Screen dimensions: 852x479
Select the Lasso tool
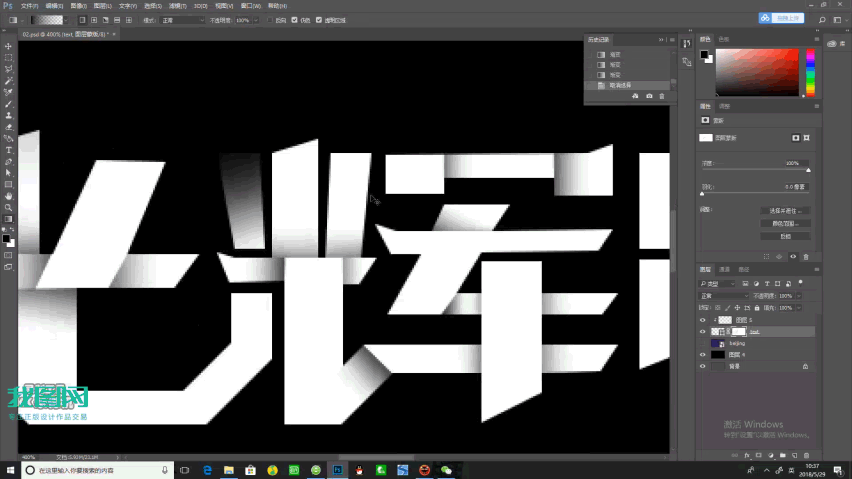point(8,69)
